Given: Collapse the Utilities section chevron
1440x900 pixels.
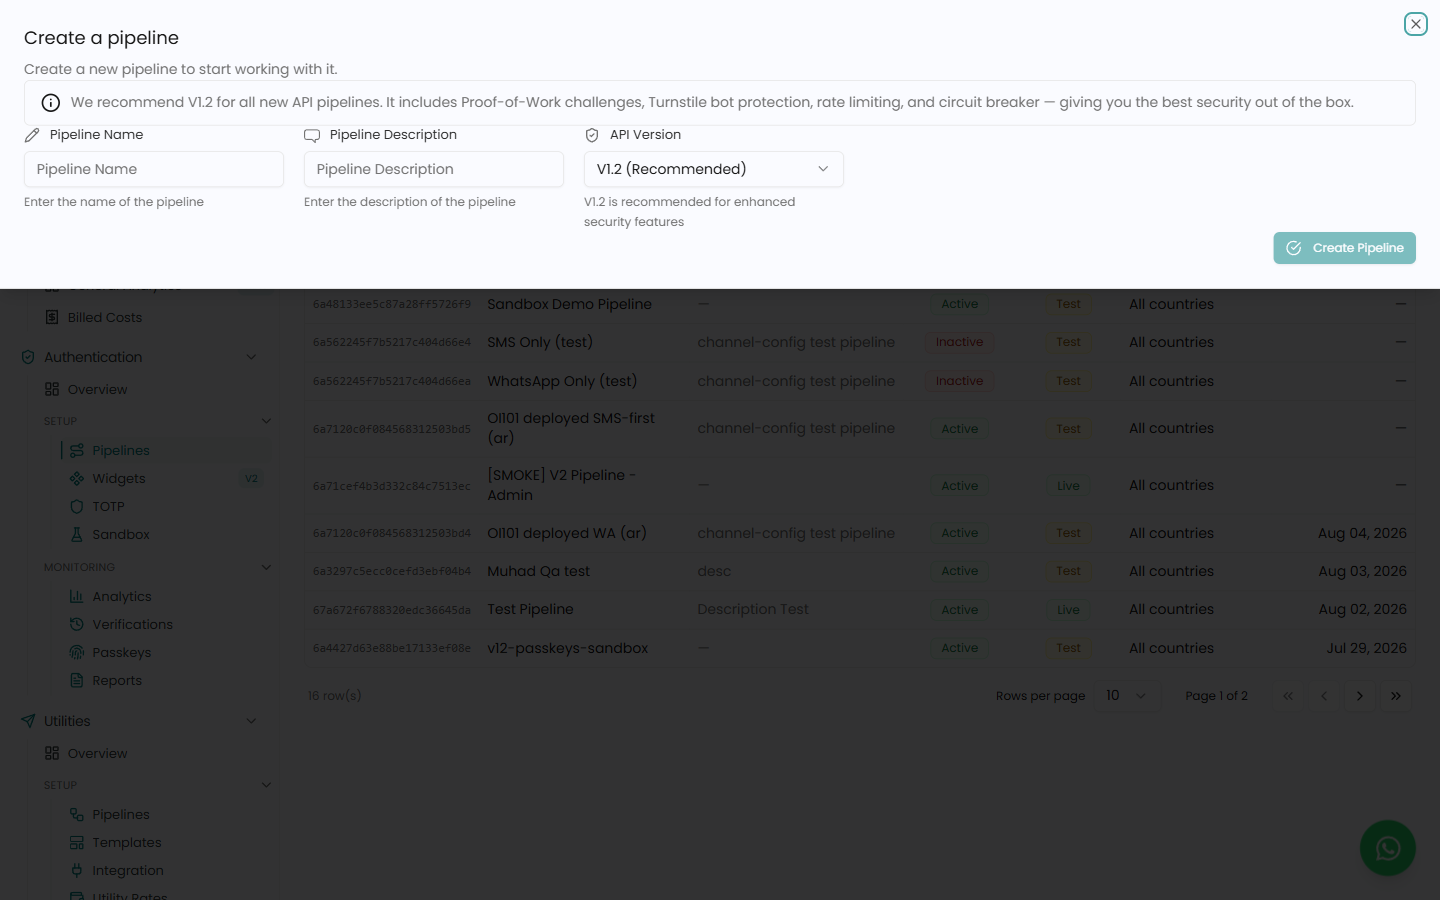Looking at the screenshot, I should tap(251, 721).
